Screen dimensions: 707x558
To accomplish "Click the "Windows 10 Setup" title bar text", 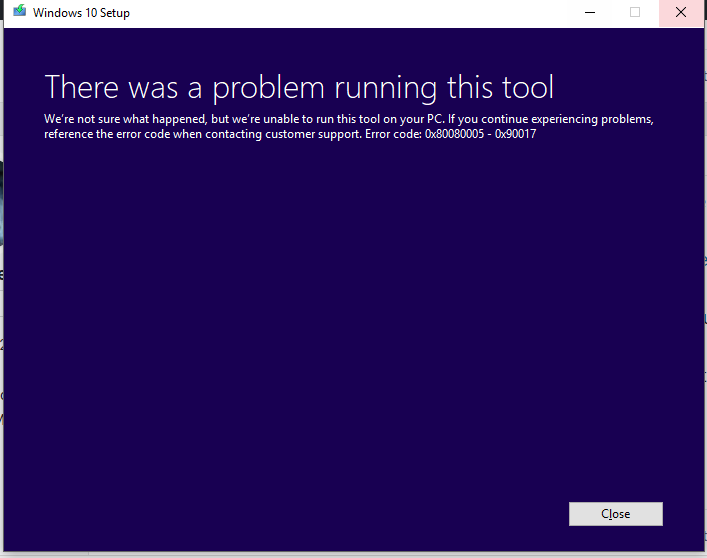I will click(81, 13).
